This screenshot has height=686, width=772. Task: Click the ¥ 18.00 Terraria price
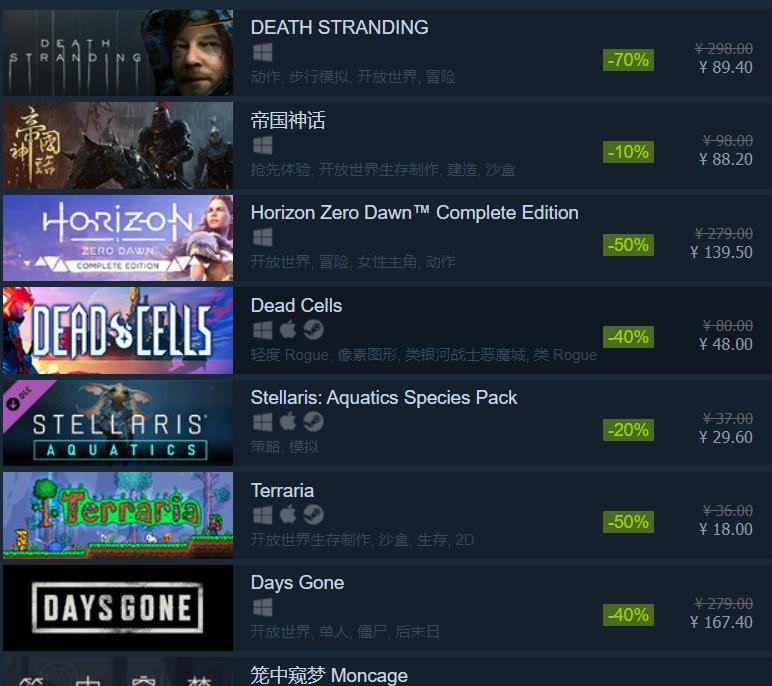point(726,529)
